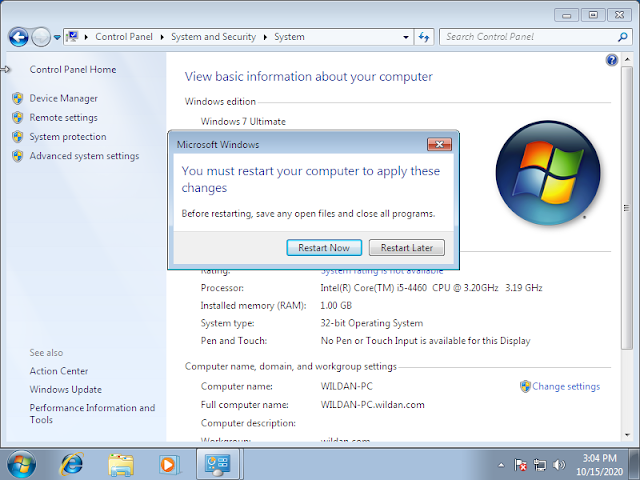Click the shield icon beside System protection
The height and width of the screenshot is (480, 640).
click(x=18, y=137)
